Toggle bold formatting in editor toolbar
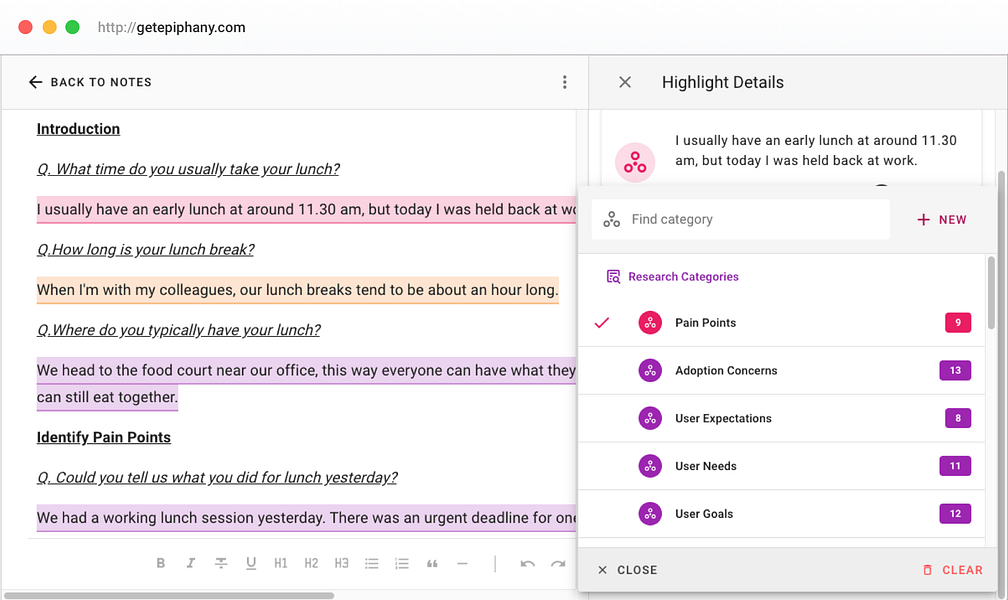1008x600 pixels. pyautogui.click(x=161, y=563)
